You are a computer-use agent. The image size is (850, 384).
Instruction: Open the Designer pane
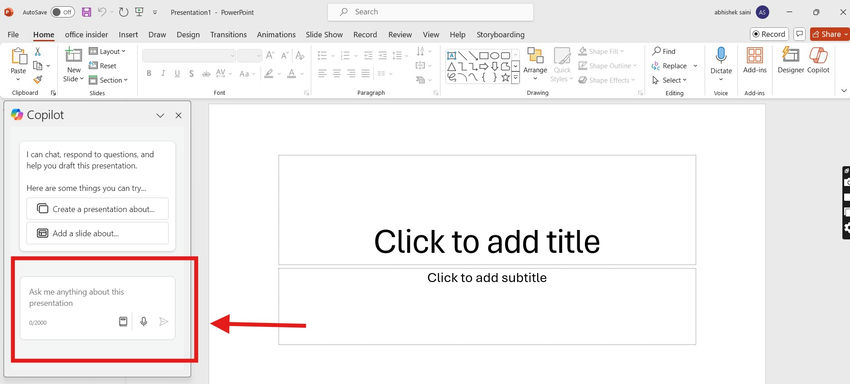(790, 60)
